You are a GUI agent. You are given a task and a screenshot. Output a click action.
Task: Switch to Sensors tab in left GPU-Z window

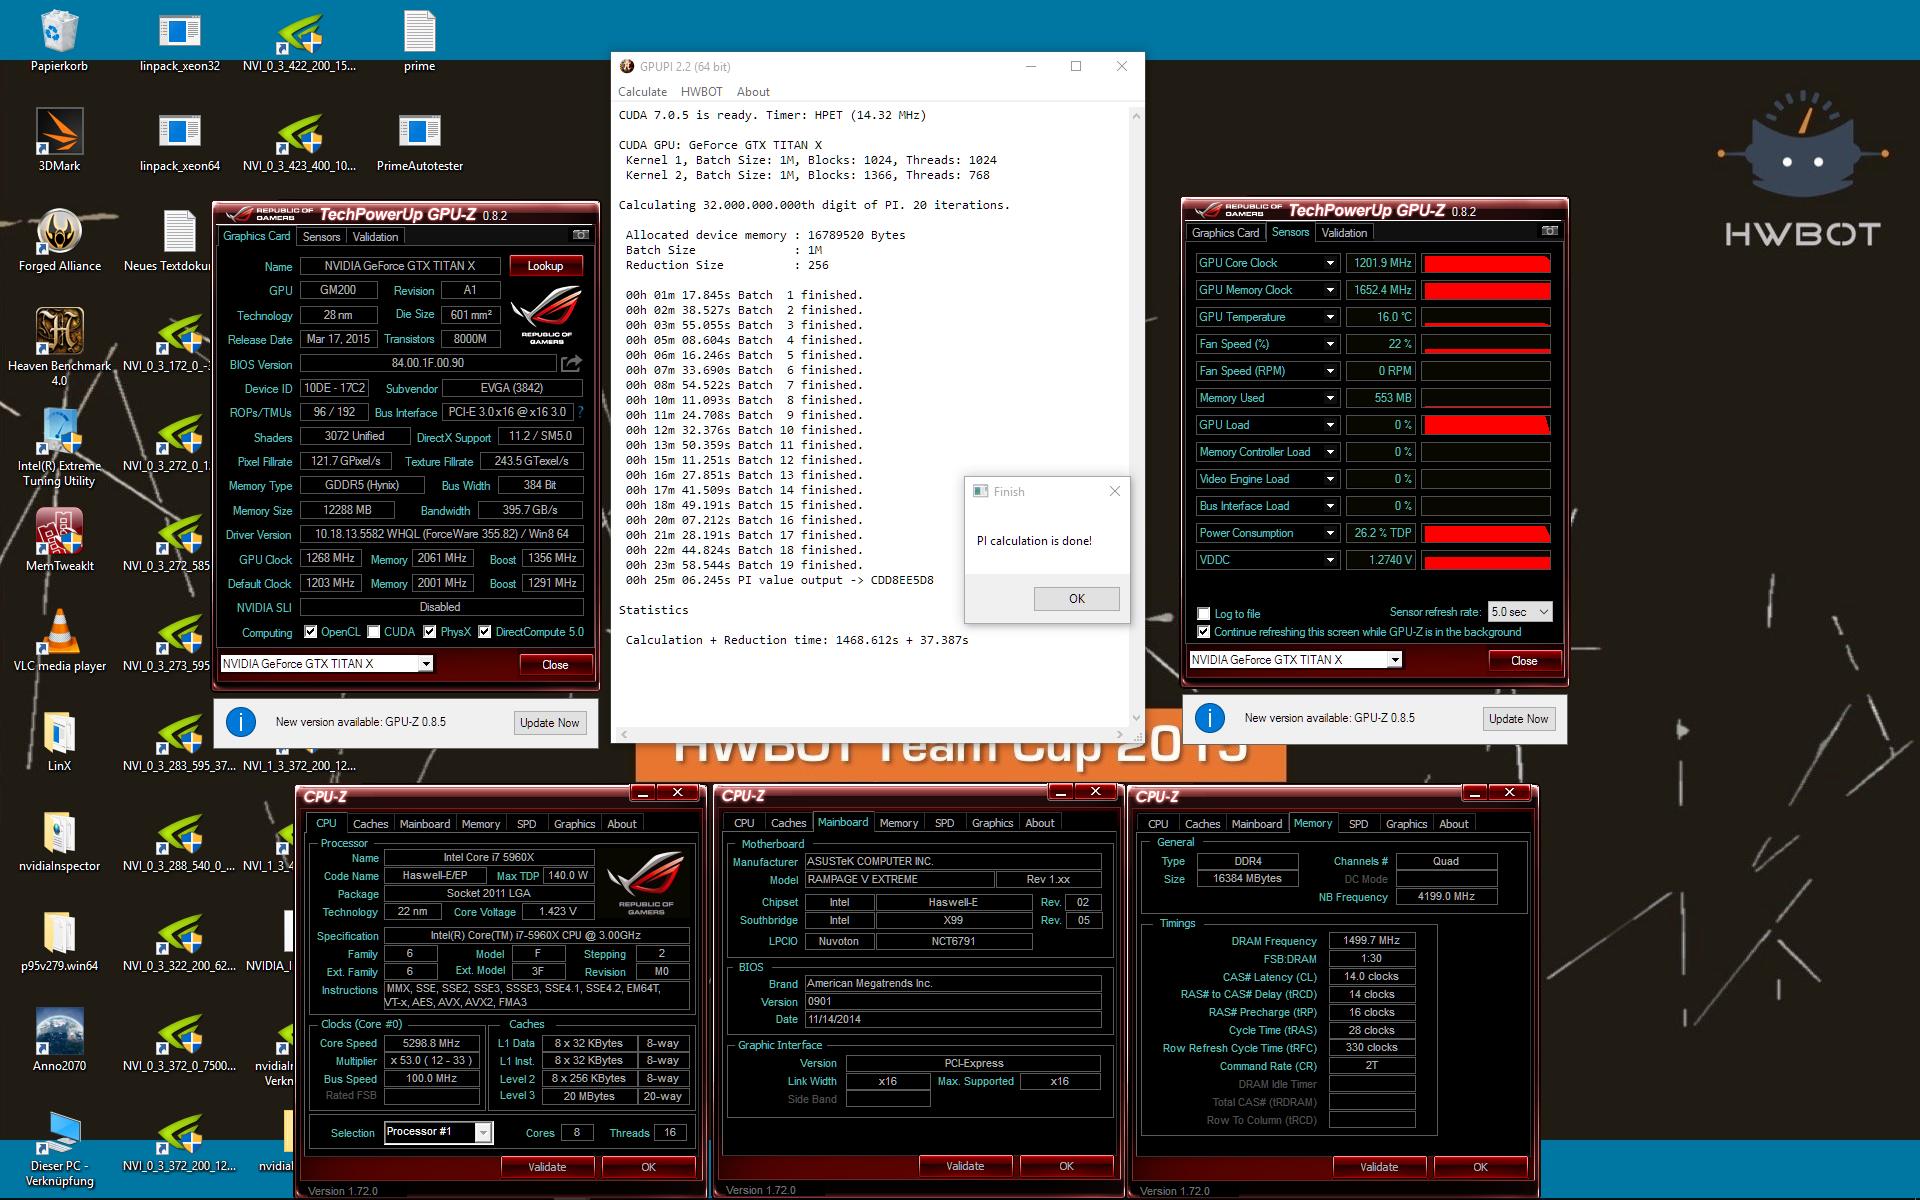[322, 237]
